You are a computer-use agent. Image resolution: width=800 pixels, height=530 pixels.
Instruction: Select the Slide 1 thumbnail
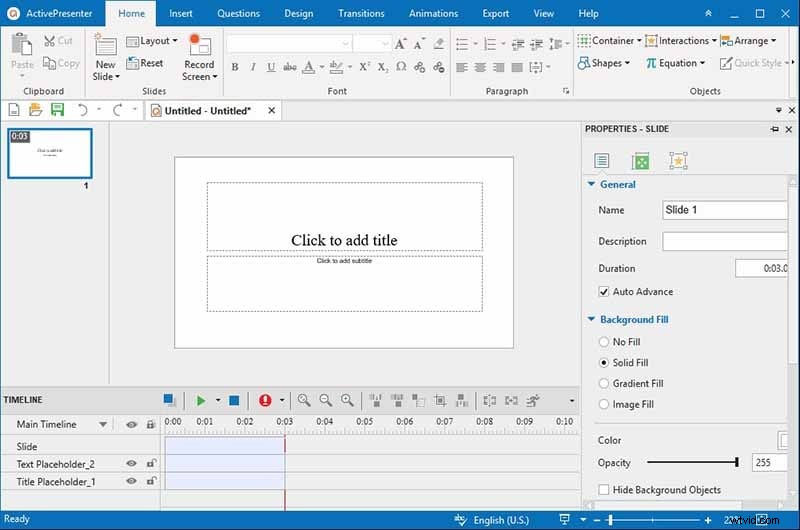pyautogui.click(x=50, y=153)
